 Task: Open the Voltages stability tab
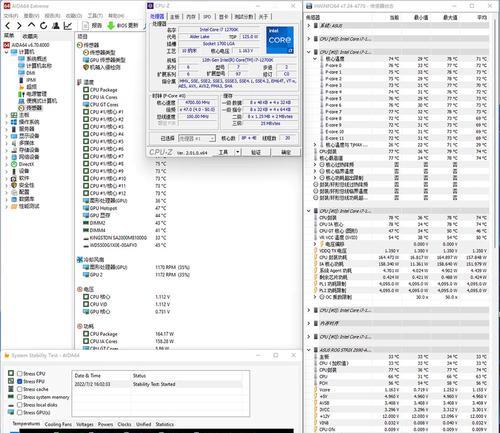85,424
